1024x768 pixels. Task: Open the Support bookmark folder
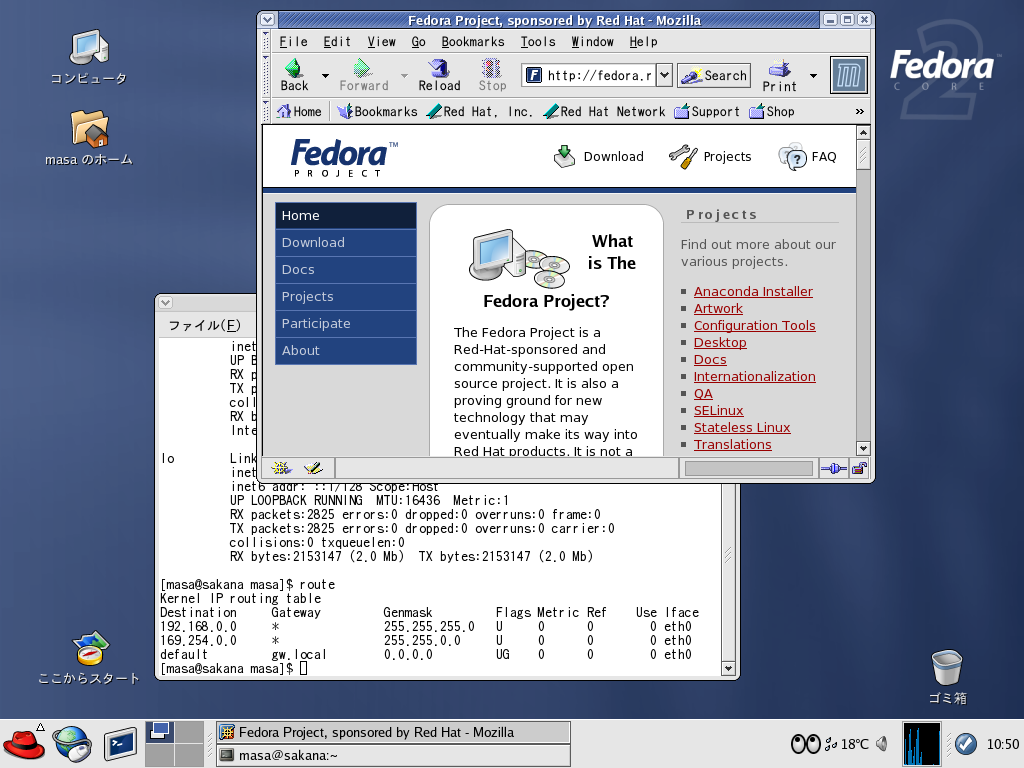click(x=707, y=112)
